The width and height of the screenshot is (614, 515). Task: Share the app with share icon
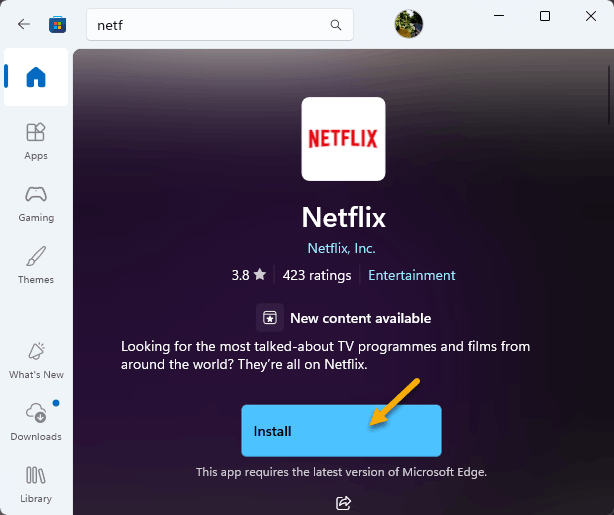point(343,502)
